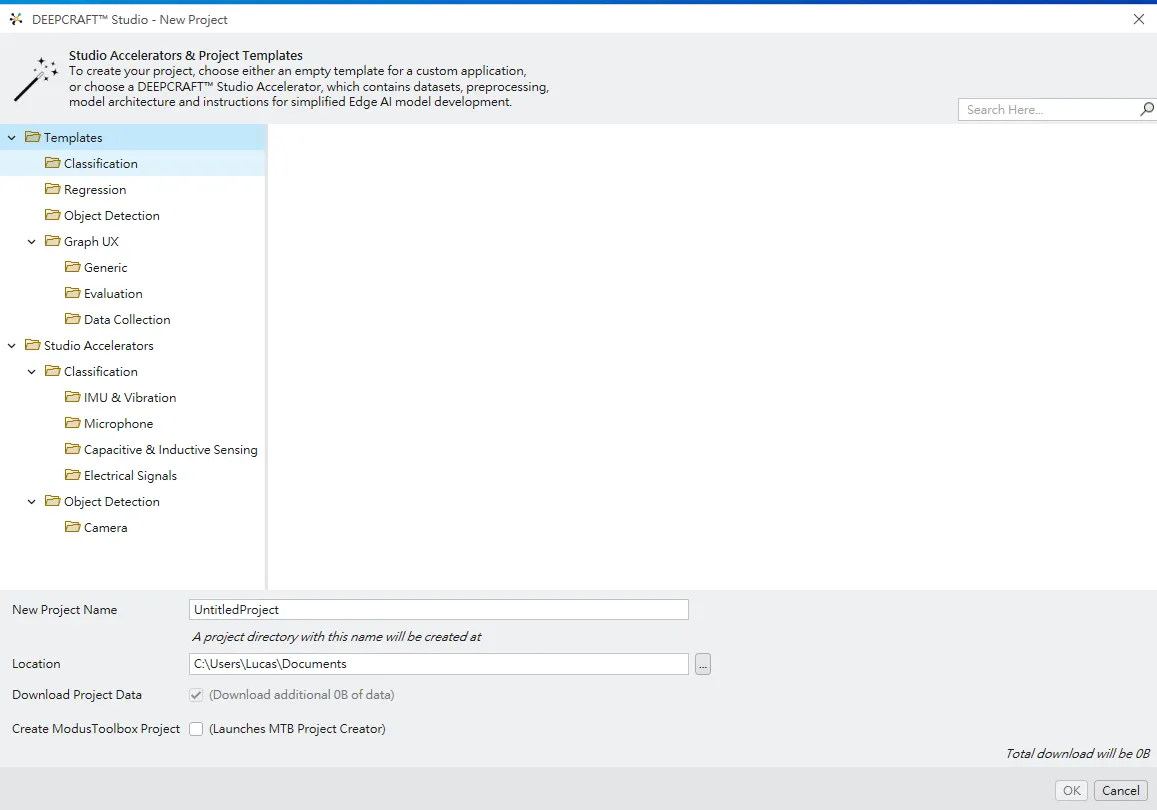The image size is (1157, 810).
Task: Collapse Object Detection under Studio Accelerators
Action: click(x=32, y=502)
